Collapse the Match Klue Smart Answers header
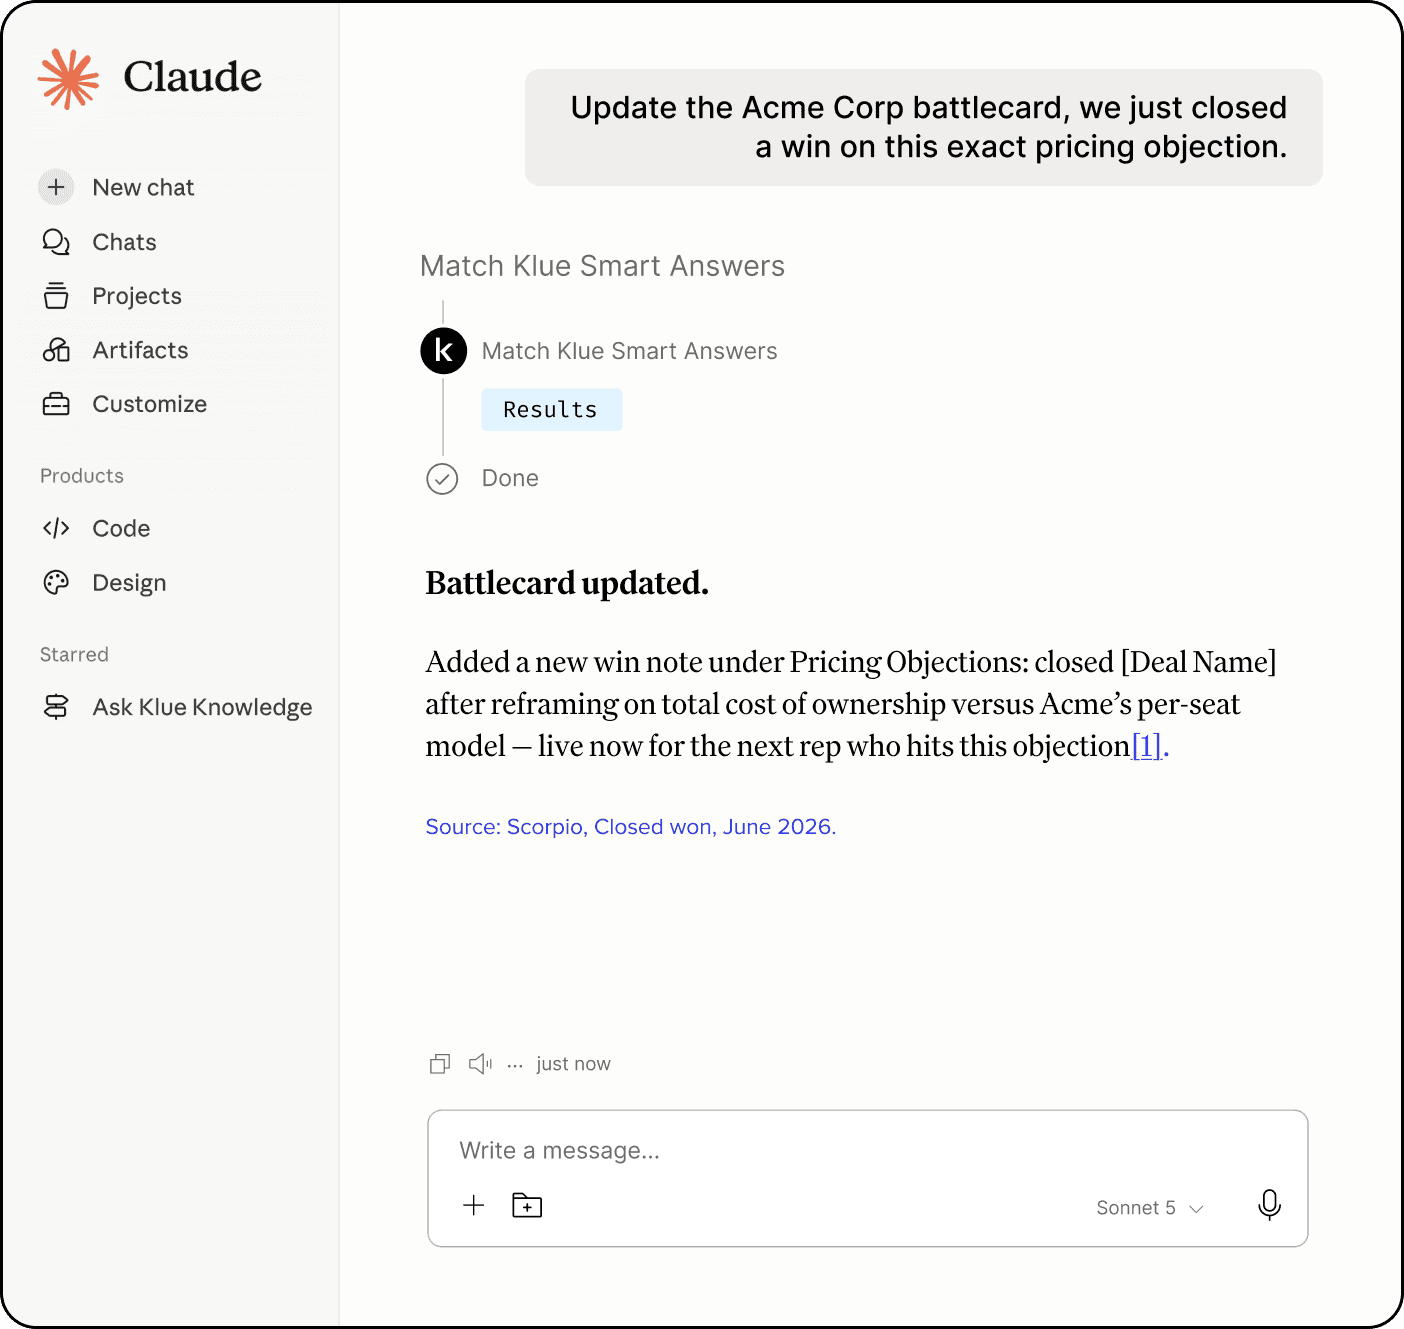Image resolution: width=1404 pixels, height=1329 pixels. (602, 266)
